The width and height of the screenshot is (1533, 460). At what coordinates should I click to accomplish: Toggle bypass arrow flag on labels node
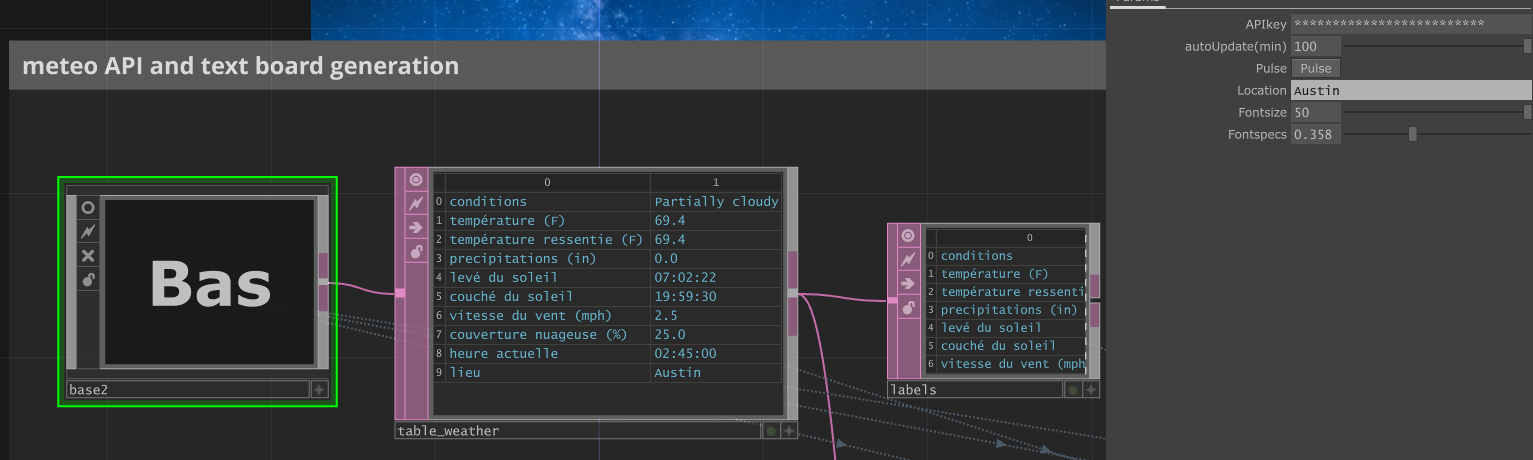pos(908,284)
